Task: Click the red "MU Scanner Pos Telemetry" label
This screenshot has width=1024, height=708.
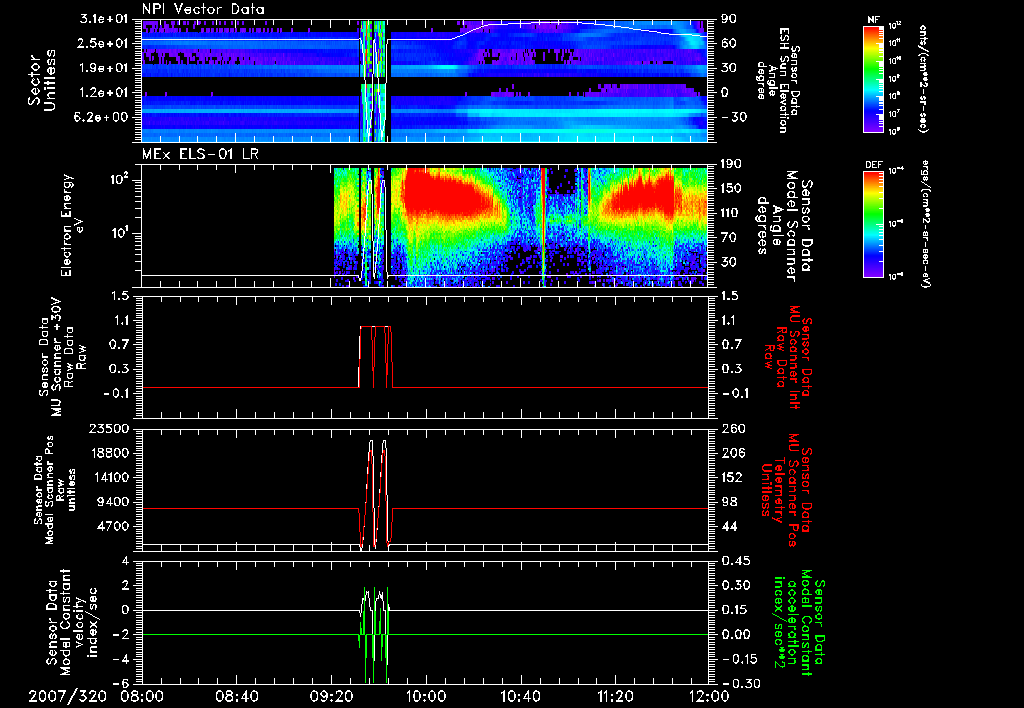Action: point(787,490)
